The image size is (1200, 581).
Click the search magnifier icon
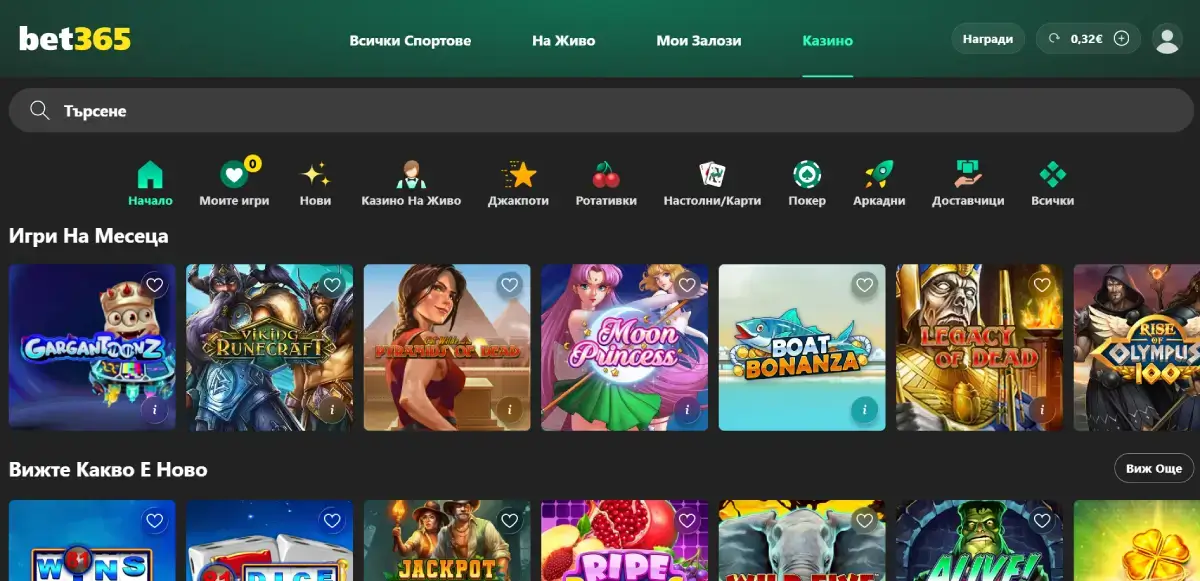point(40,110)
